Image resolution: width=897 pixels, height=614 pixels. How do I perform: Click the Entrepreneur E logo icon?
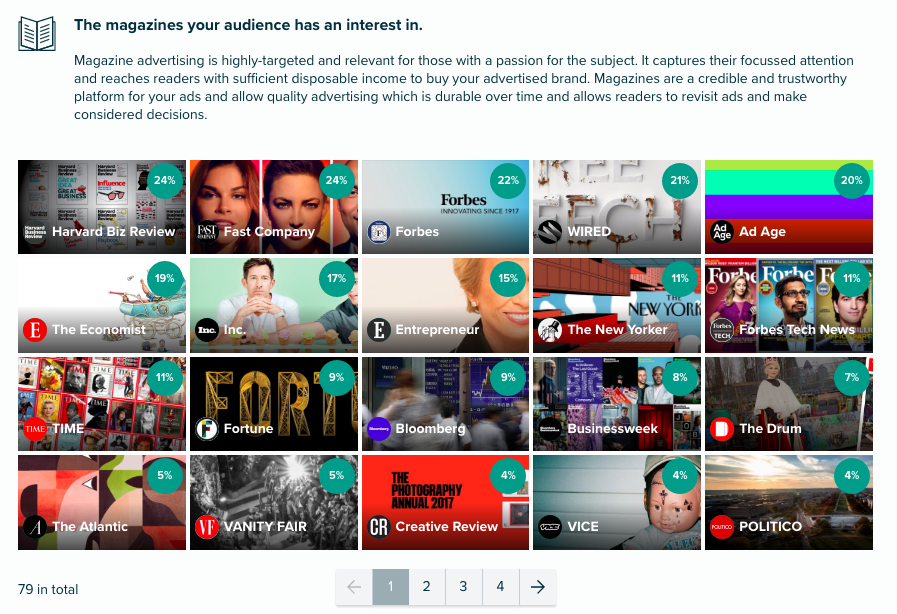coord(378,330)
